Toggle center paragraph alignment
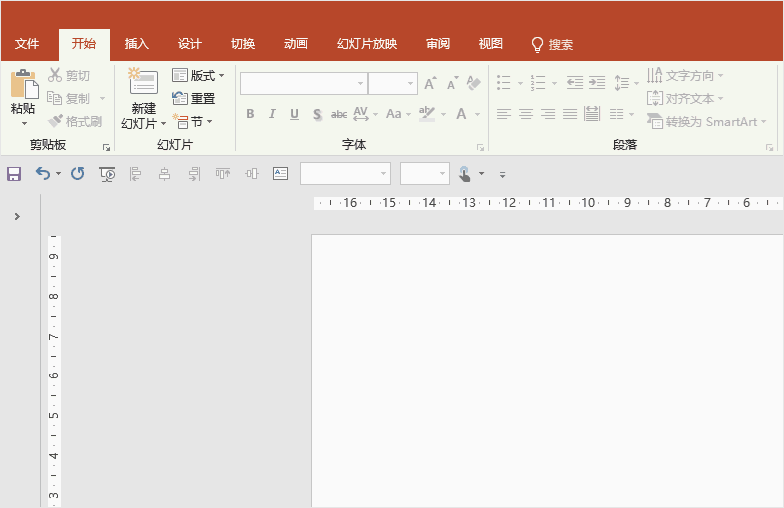The height and width of the screenshot is (508, 784). tap(526, 114)
